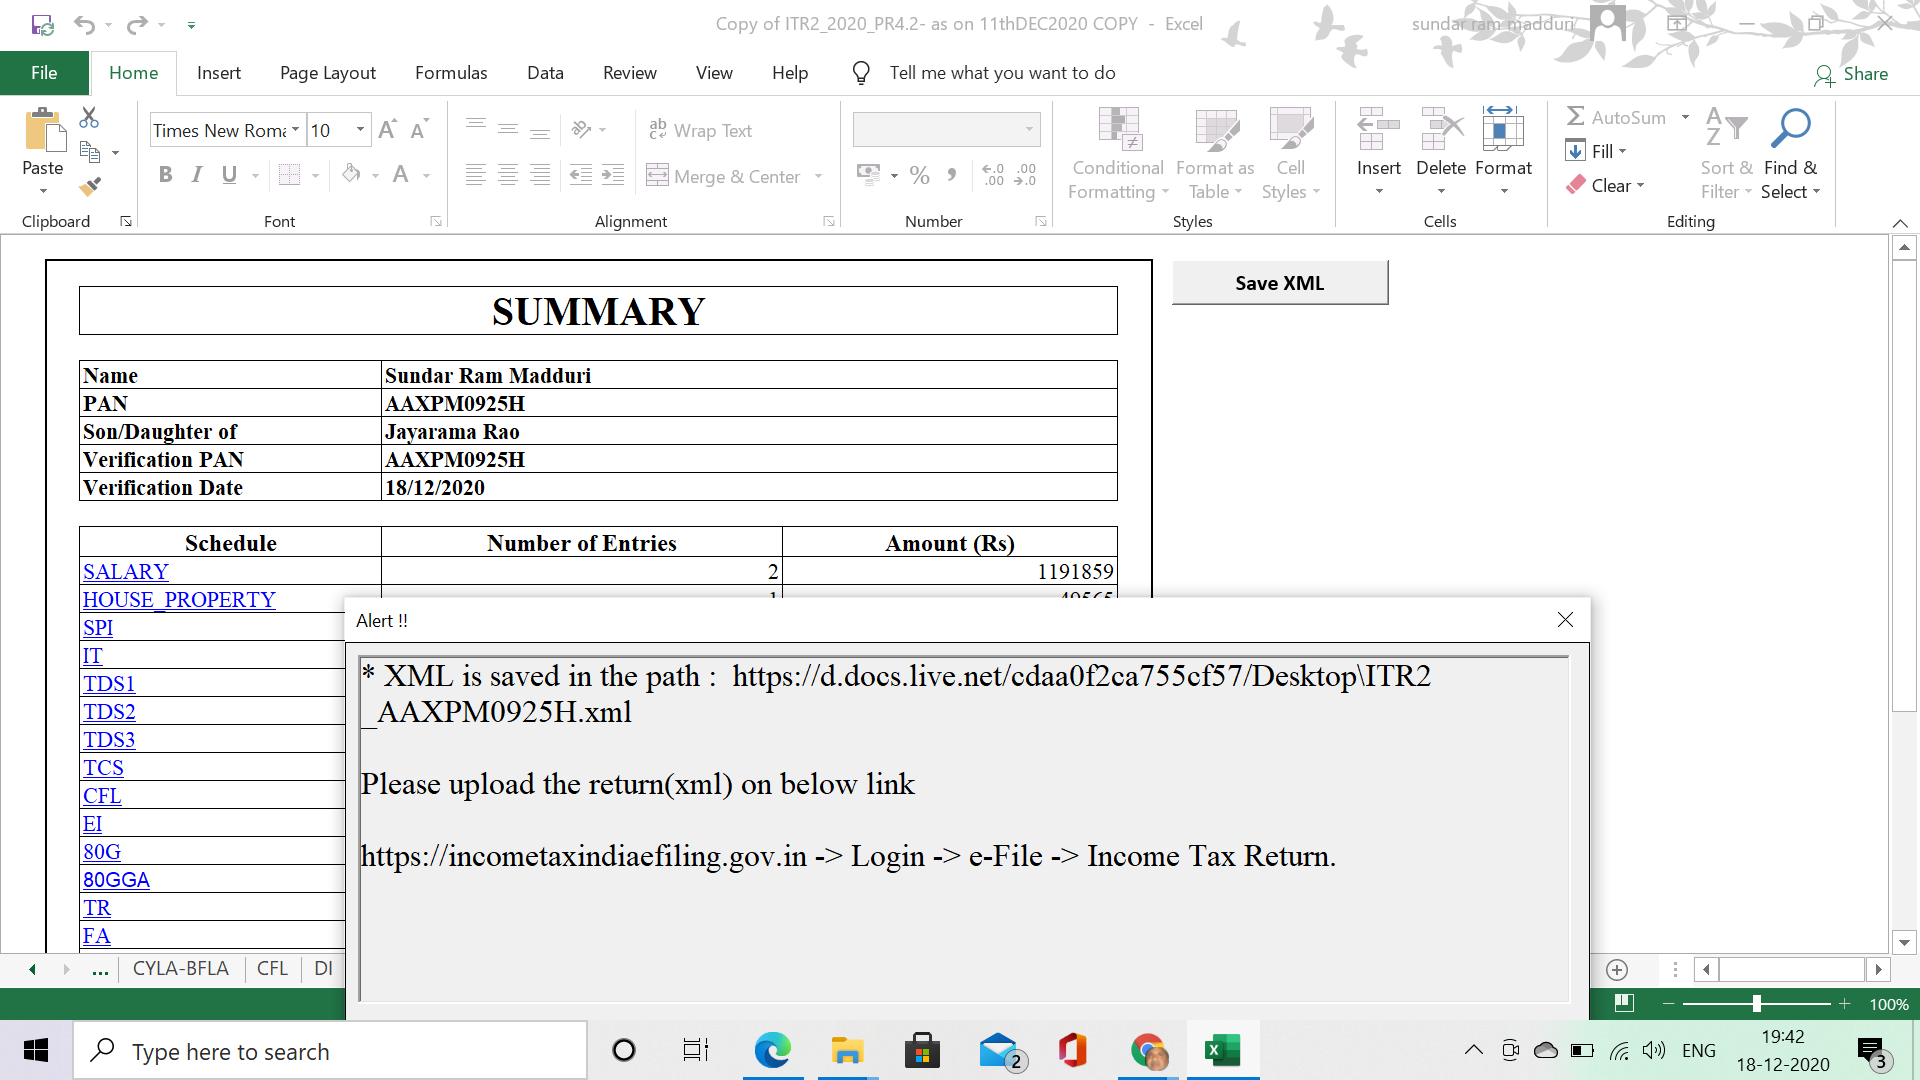1920x1080 pixels.
Task: Open the Times New Roman font dropdown
Action: click(x=295, y=130)
